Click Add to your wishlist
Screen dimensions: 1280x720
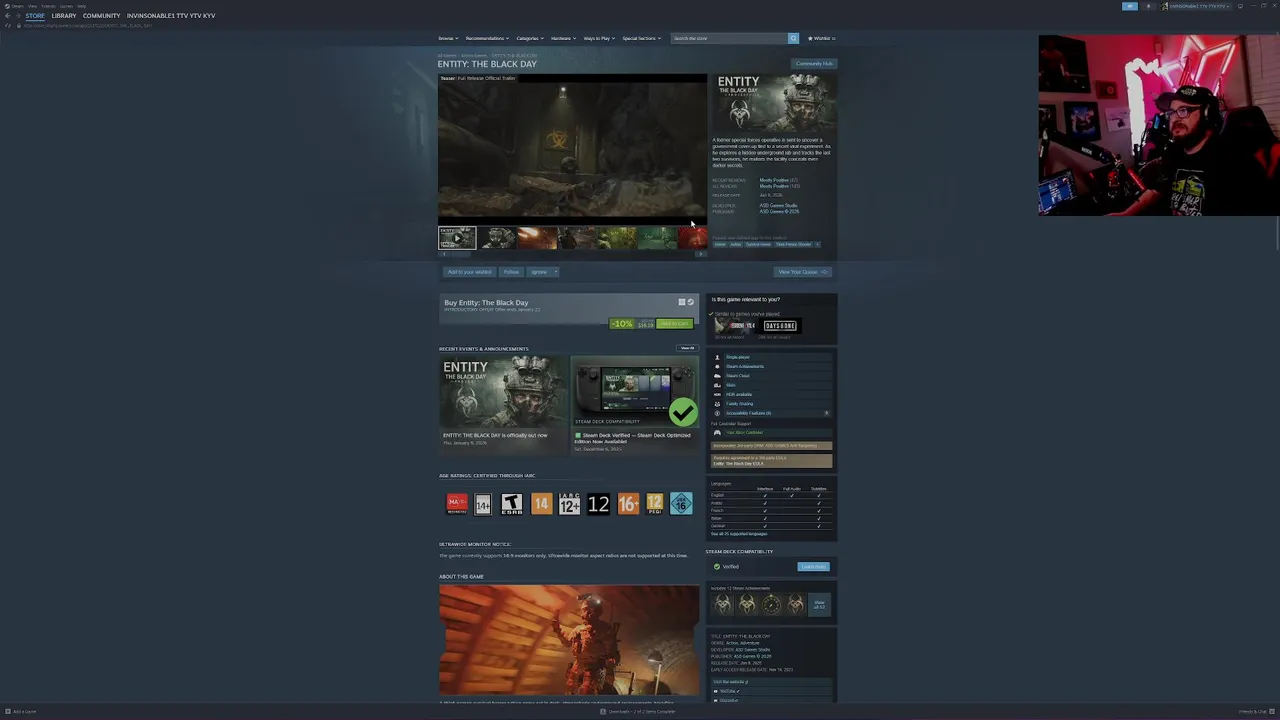pyautogui.click(x=470, y=272)
